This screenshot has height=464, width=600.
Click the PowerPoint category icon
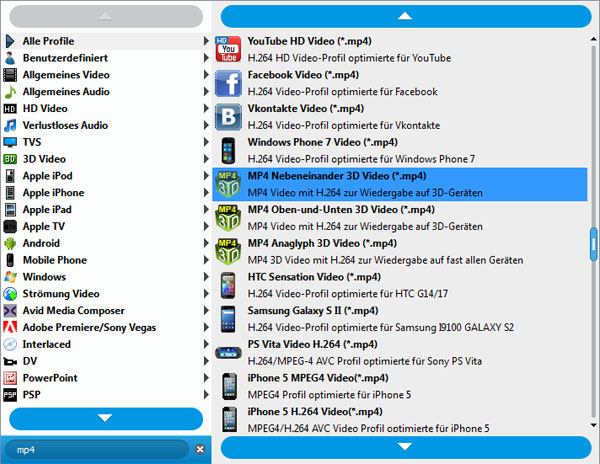click(x=10, y=378)
